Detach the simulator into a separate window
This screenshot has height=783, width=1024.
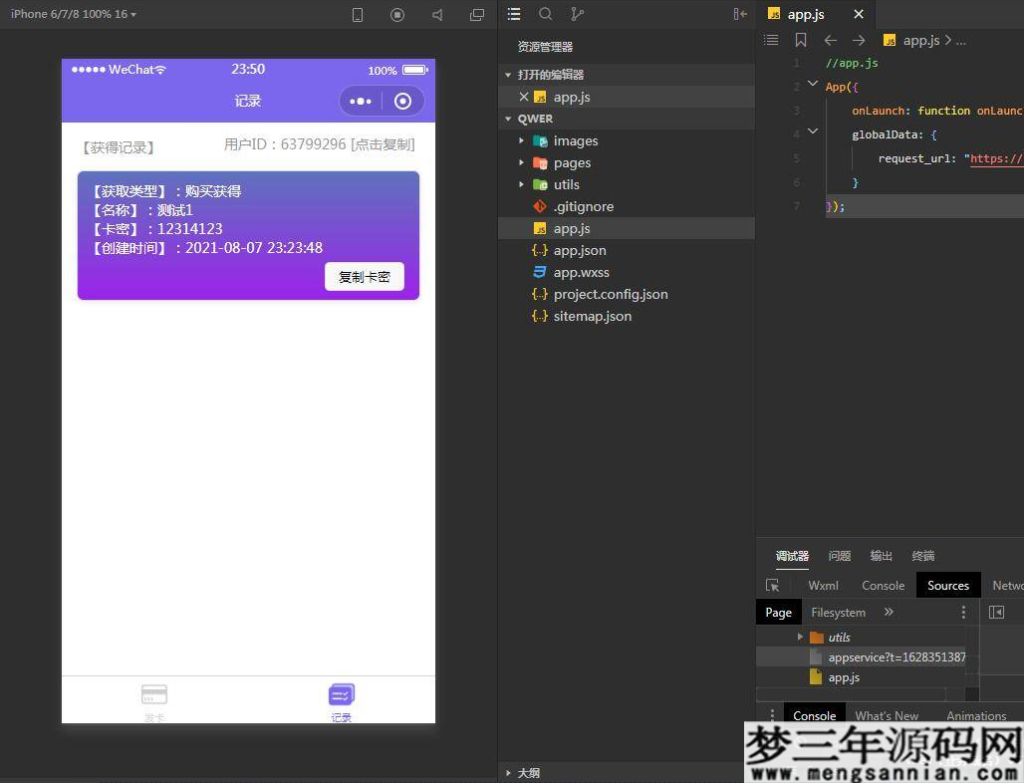[x=477, y=15]
